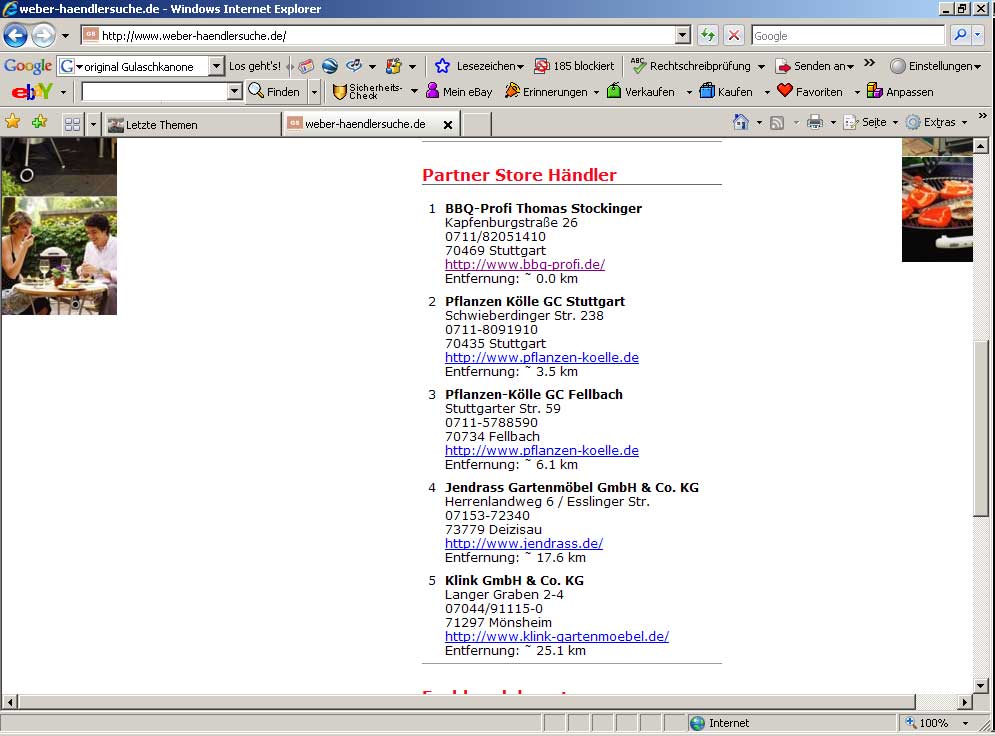Go forward with the Forward arrow button
The image size is (995, 736).
[43, 36]
